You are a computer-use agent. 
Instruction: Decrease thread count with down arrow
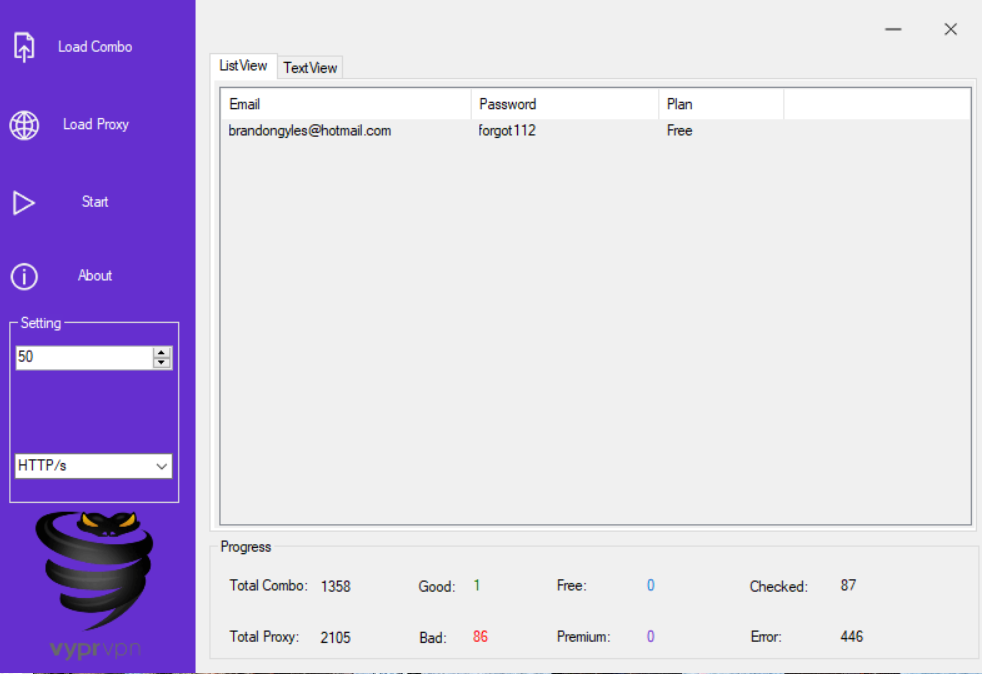click(x=162, y=363)
